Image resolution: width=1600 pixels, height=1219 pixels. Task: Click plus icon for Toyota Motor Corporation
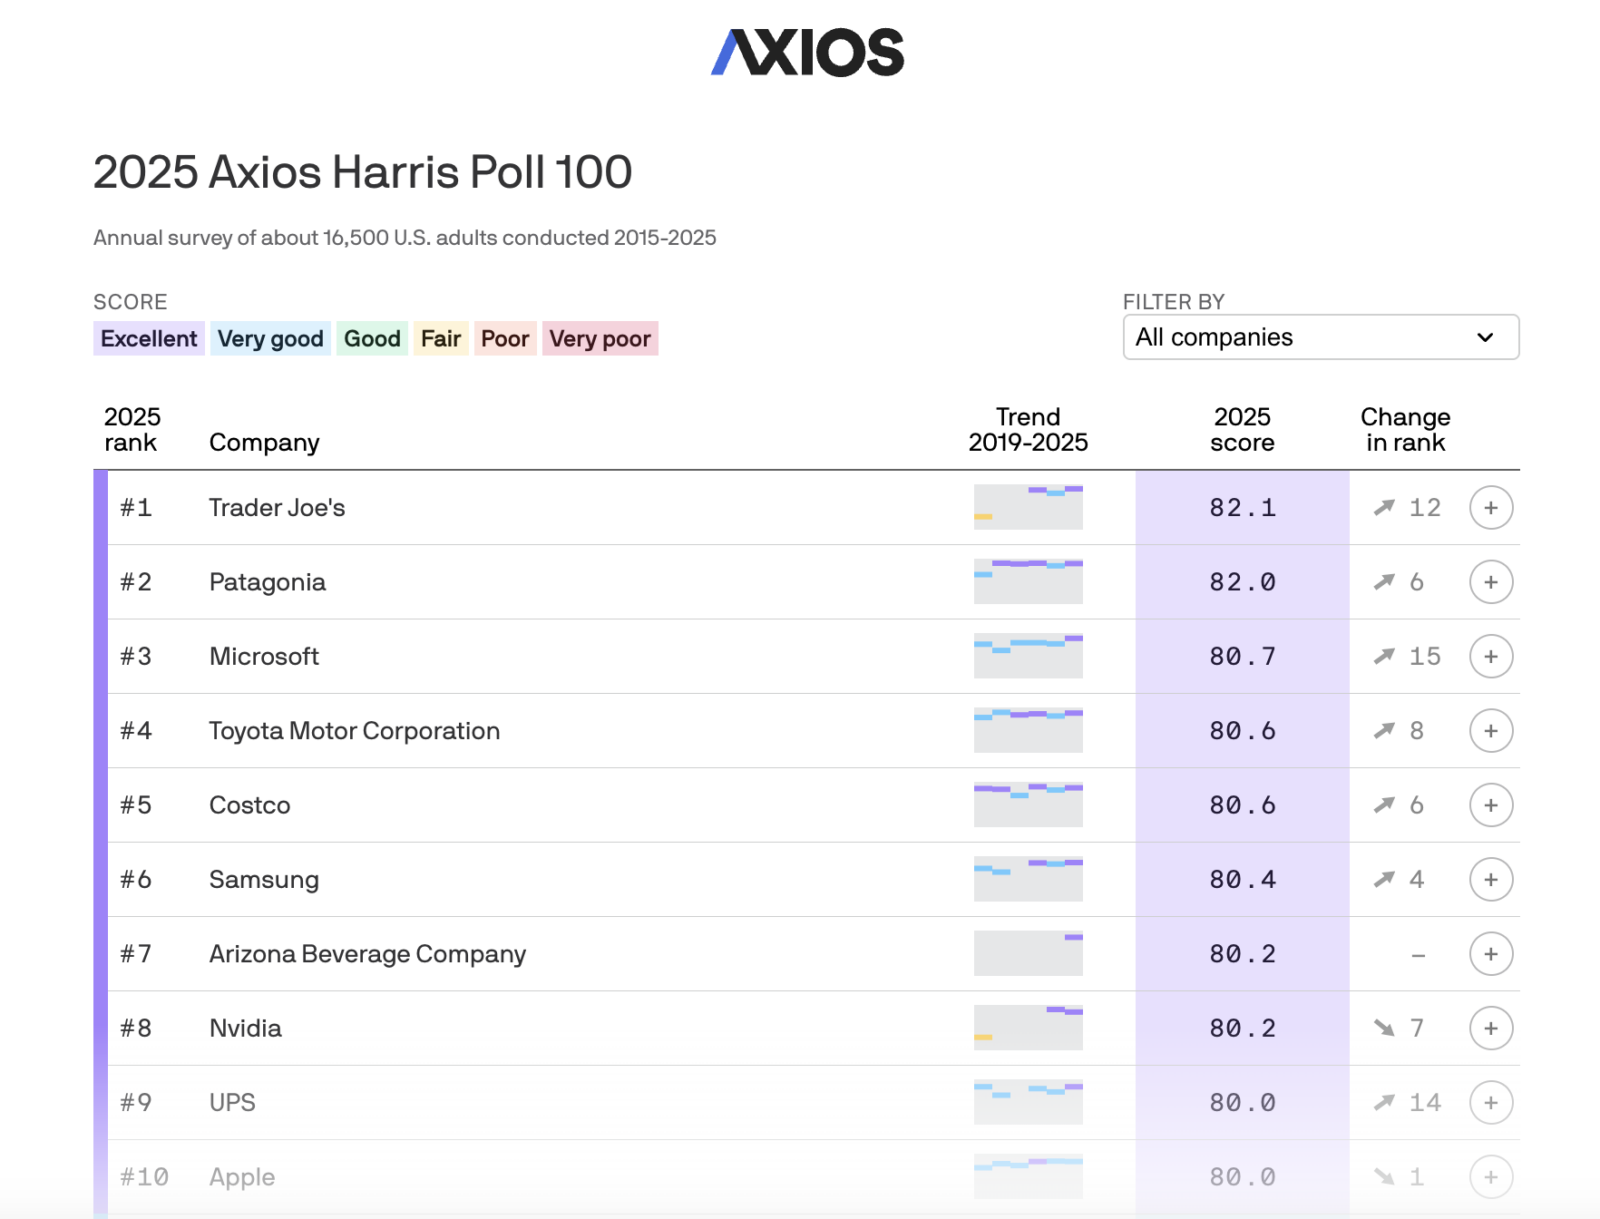[x=1490, y=731]
